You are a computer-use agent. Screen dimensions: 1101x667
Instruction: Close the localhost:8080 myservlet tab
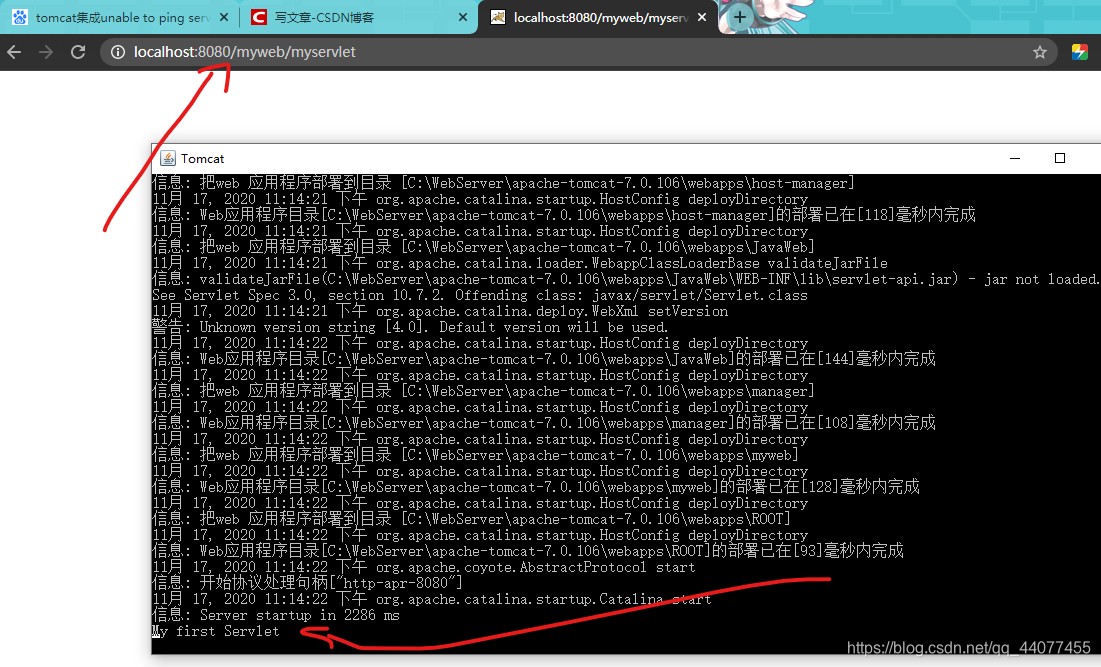pyautogui.click(x=701, y=18)
